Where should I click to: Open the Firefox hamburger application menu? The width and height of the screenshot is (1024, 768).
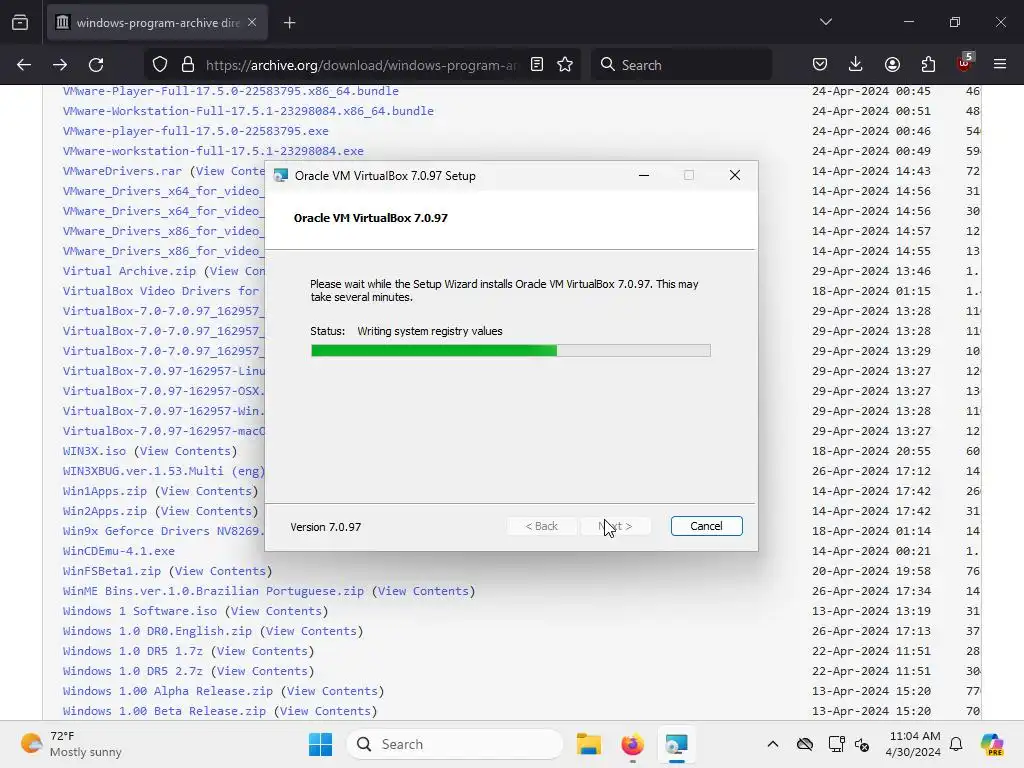click(x=1000, y=64)
